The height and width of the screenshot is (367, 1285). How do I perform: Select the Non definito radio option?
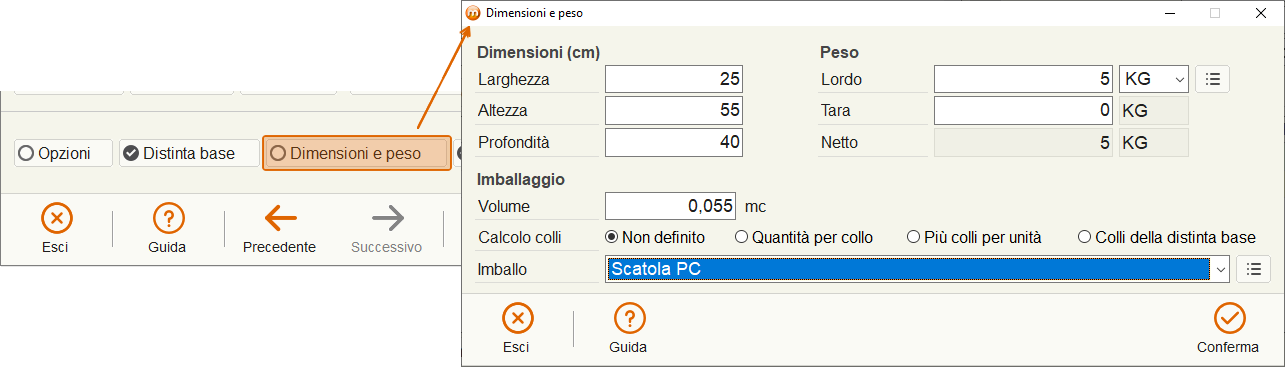655,237
